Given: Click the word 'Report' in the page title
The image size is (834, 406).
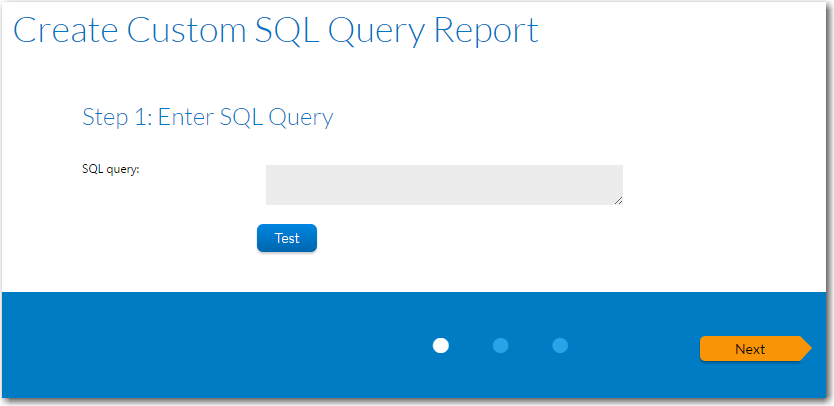Looking at the screenshot, I should pyautogui.click(x=487, y=30).
